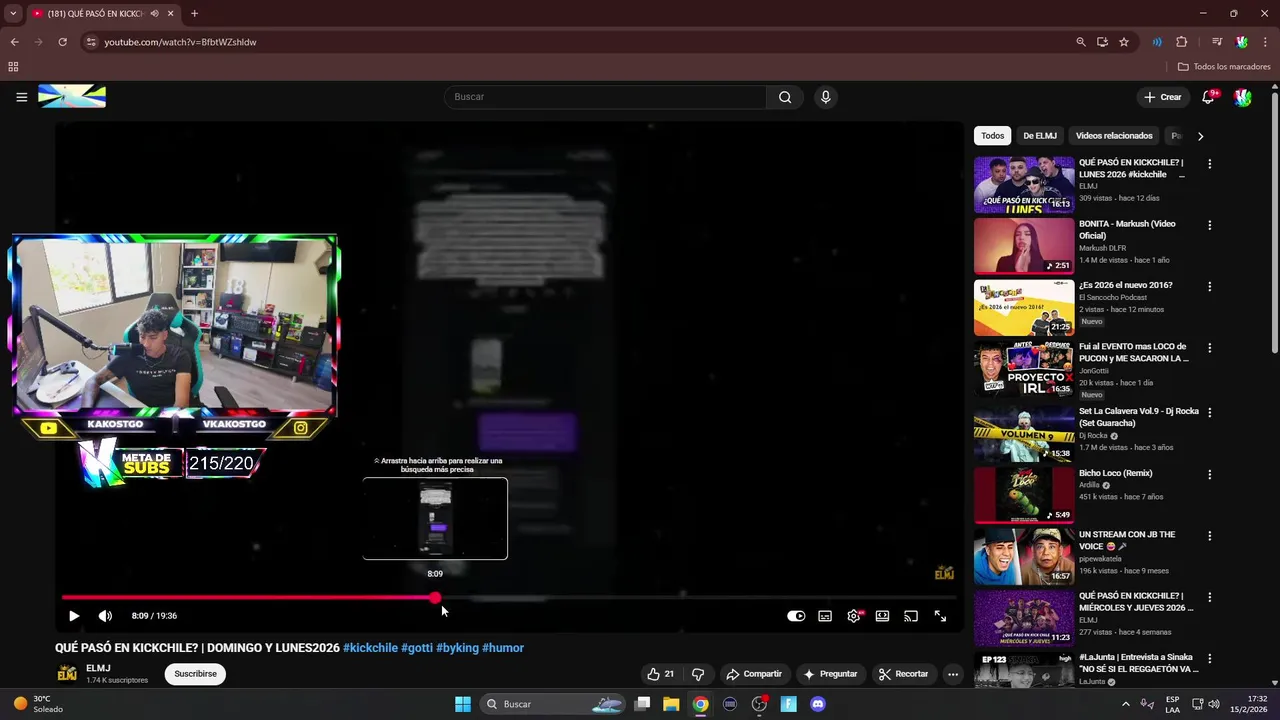Viewport: 1280px width, 720px height.
Task: Enter full screen mode
Action: coord(940,616)
